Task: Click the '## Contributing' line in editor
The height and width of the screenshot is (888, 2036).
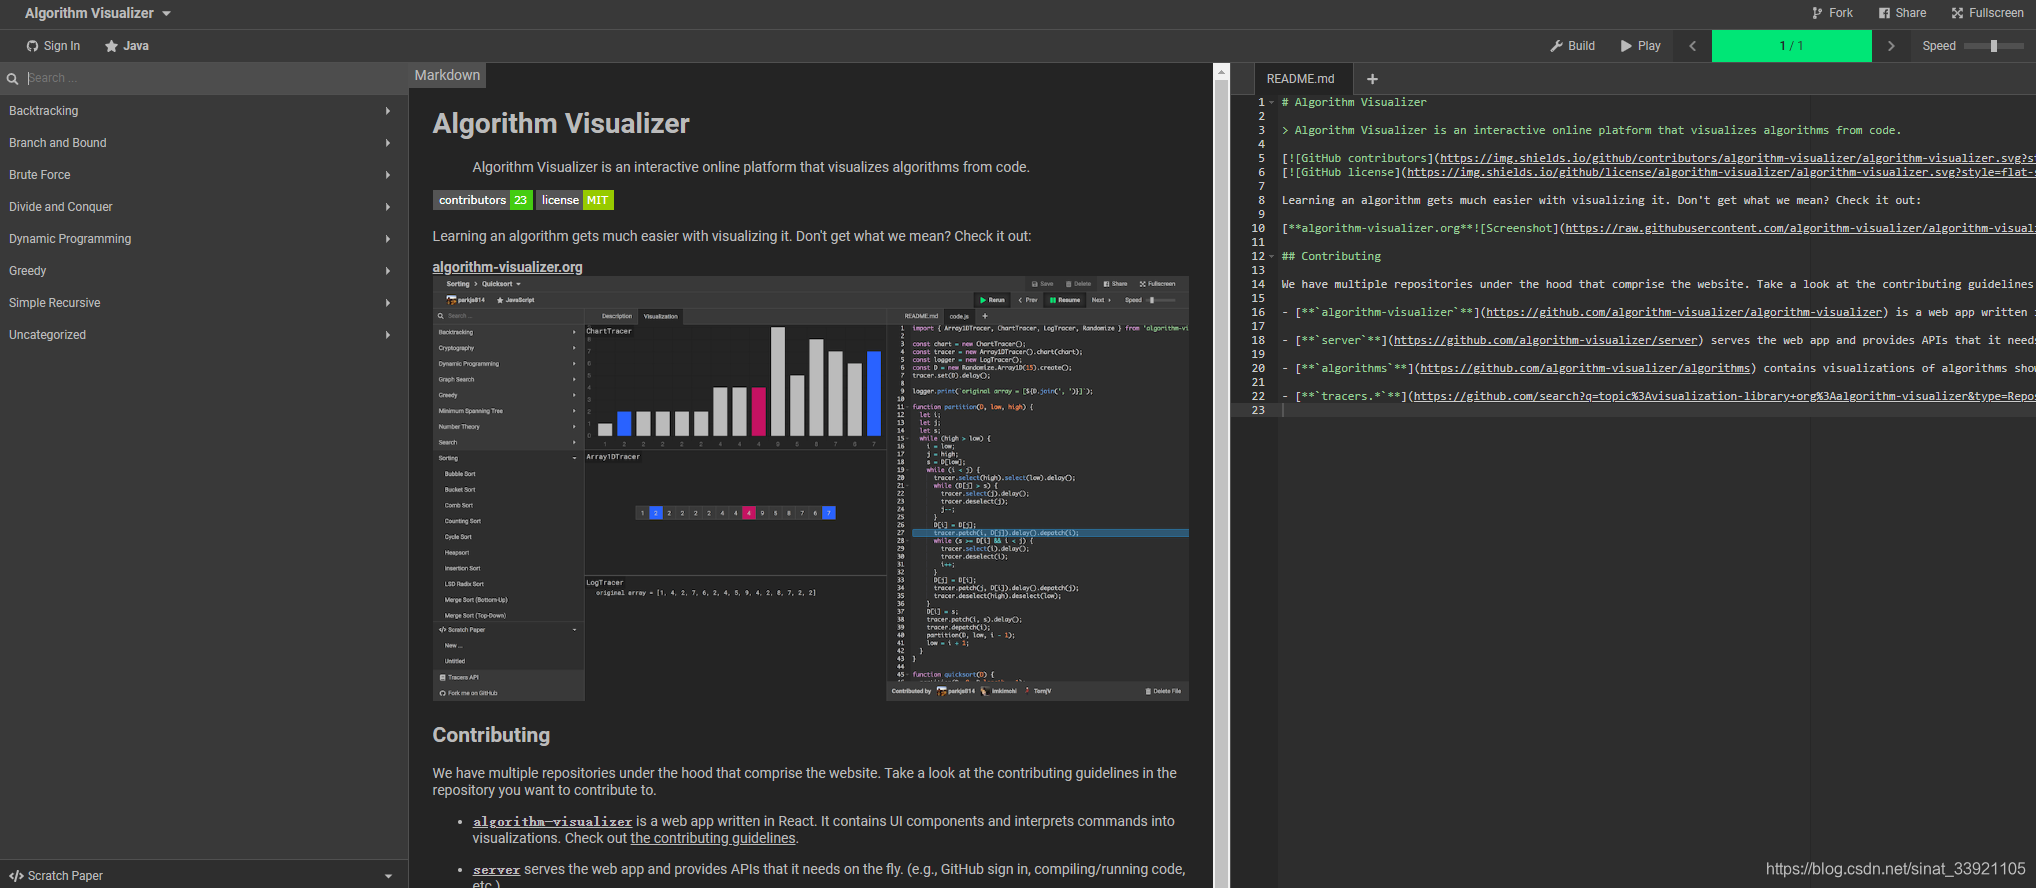Action: pos(1331,256)
